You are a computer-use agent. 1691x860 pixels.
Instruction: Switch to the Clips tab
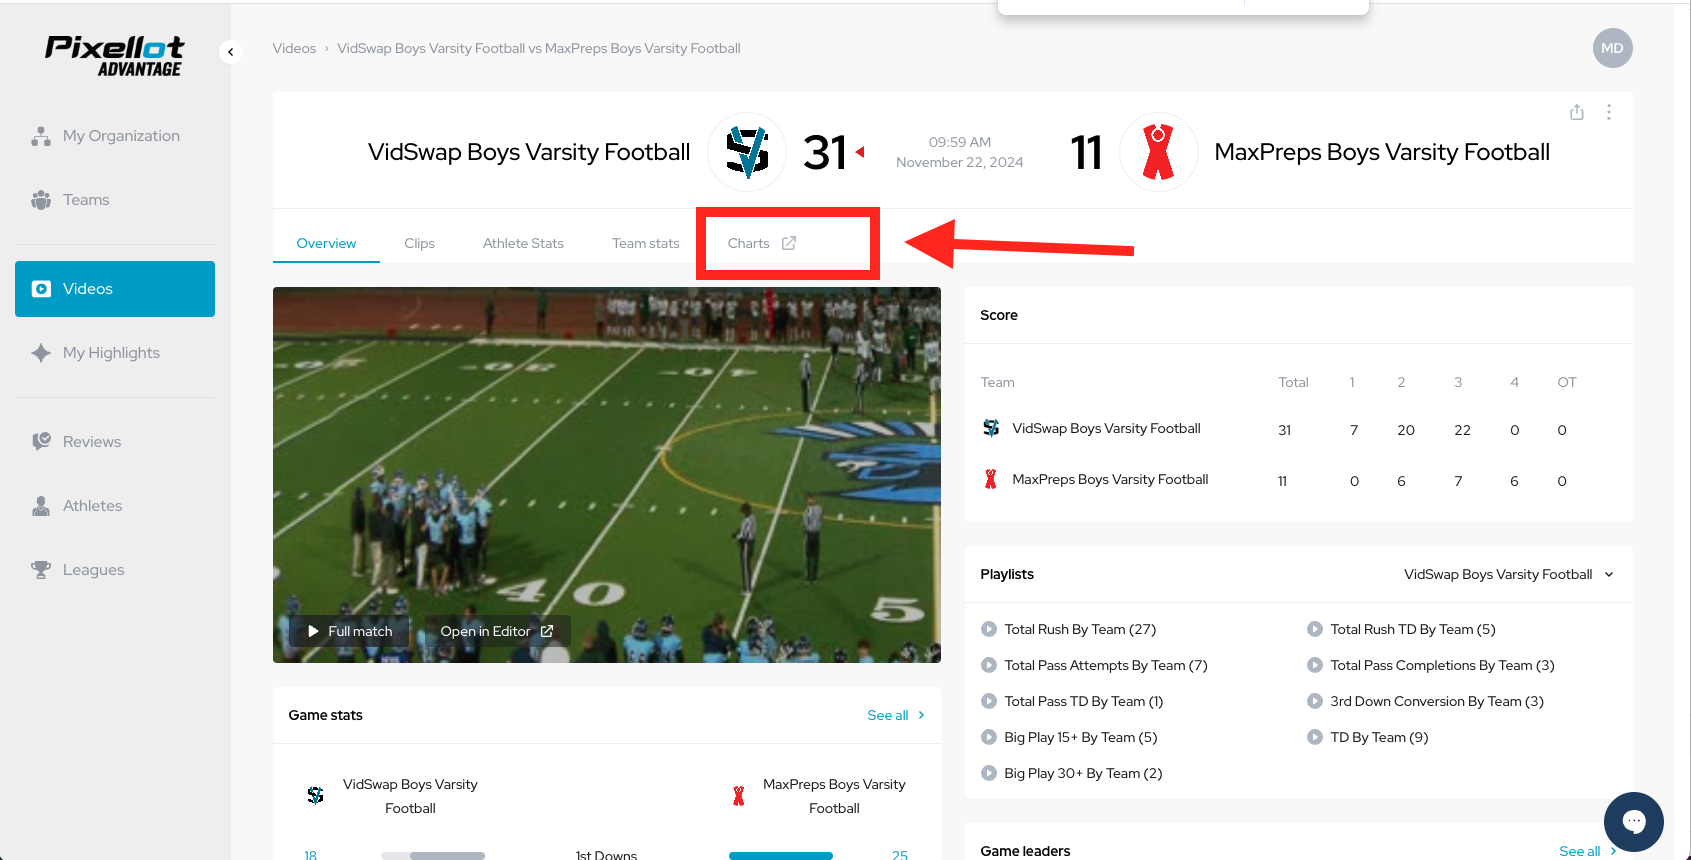tap(419, 243)
